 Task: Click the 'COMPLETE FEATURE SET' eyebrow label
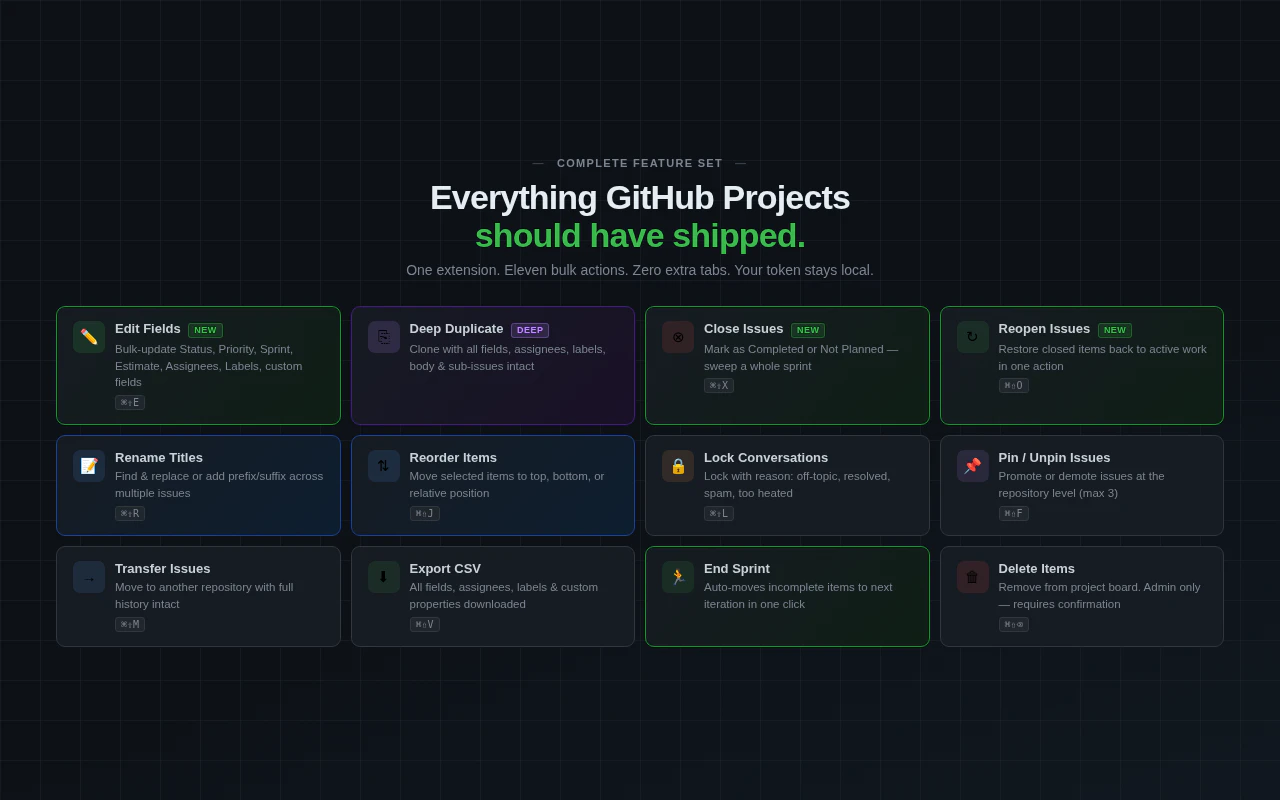(x=640, y=163)
